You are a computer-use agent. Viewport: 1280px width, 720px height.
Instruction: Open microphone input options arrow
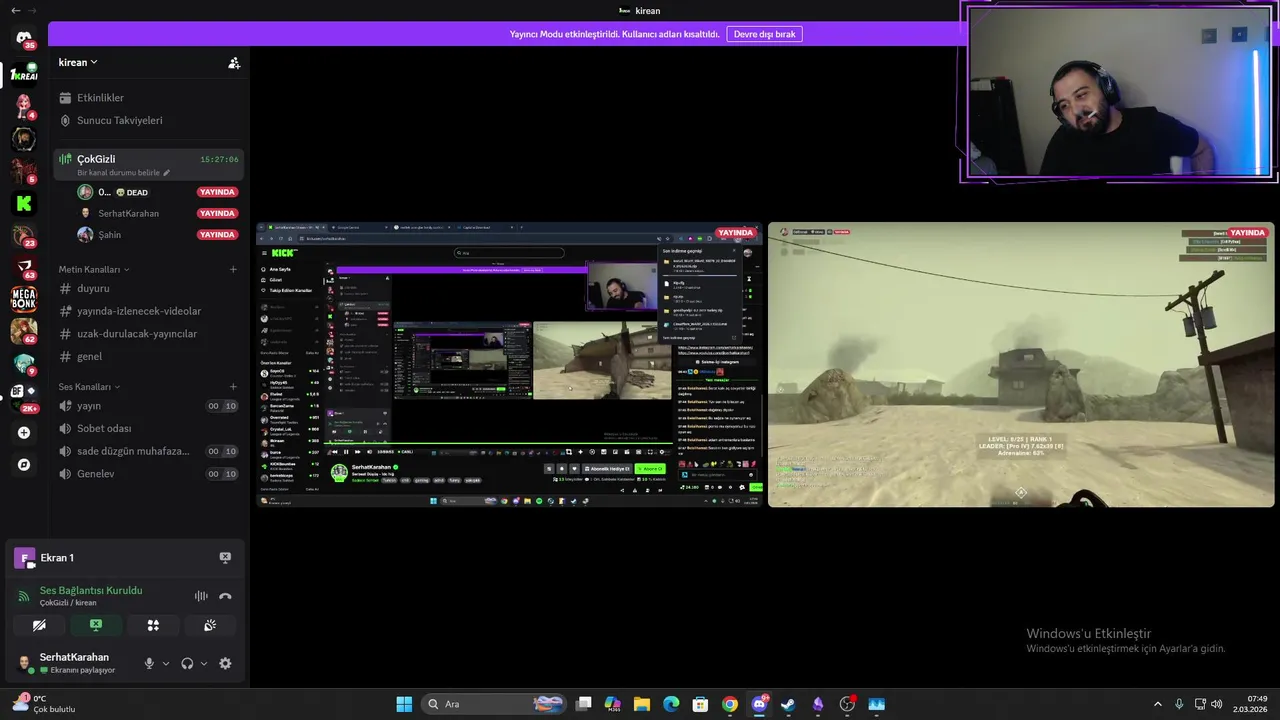pos(166,663)
